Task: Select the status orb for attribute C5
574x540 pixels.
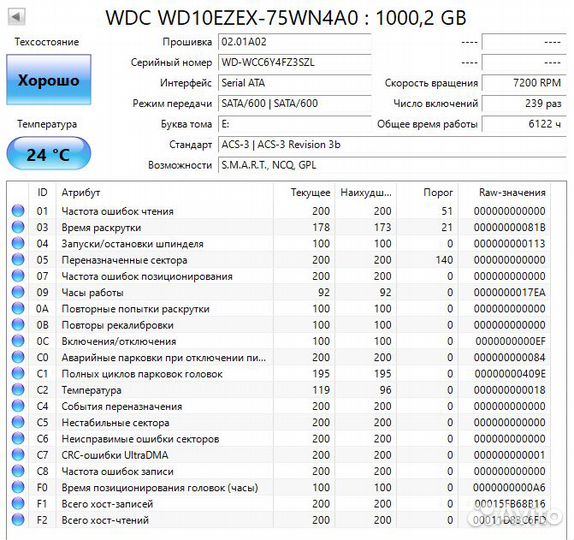Action: 18,422
